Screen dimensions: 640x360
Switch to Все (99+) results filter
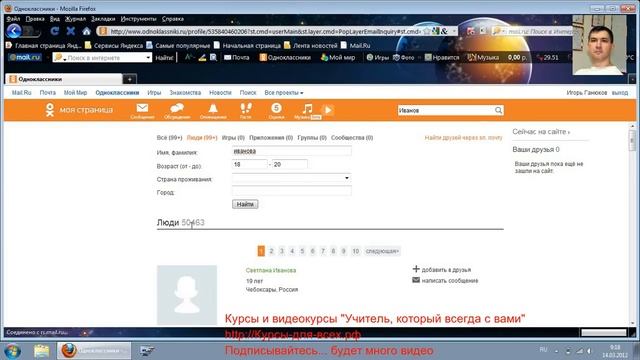(169, 138)
